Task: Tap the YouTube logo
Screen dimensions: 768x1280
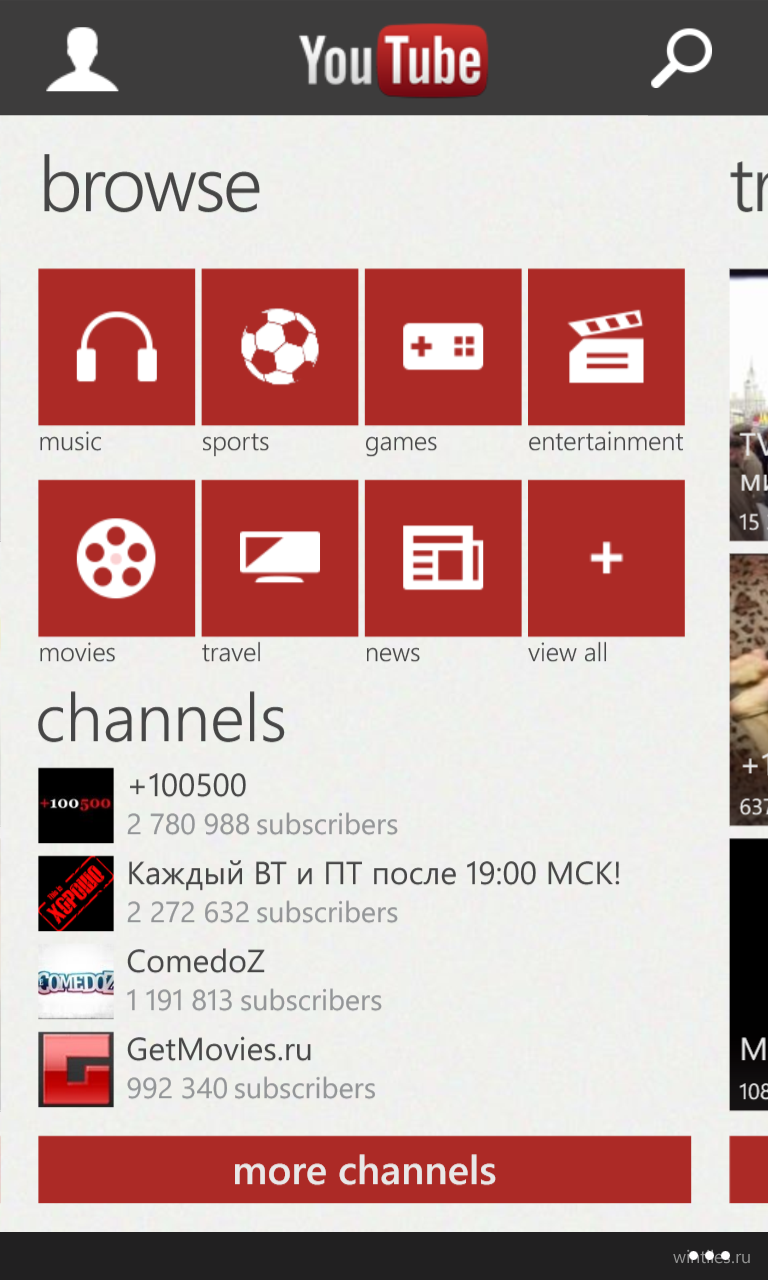Action: (x=393, y=60)
